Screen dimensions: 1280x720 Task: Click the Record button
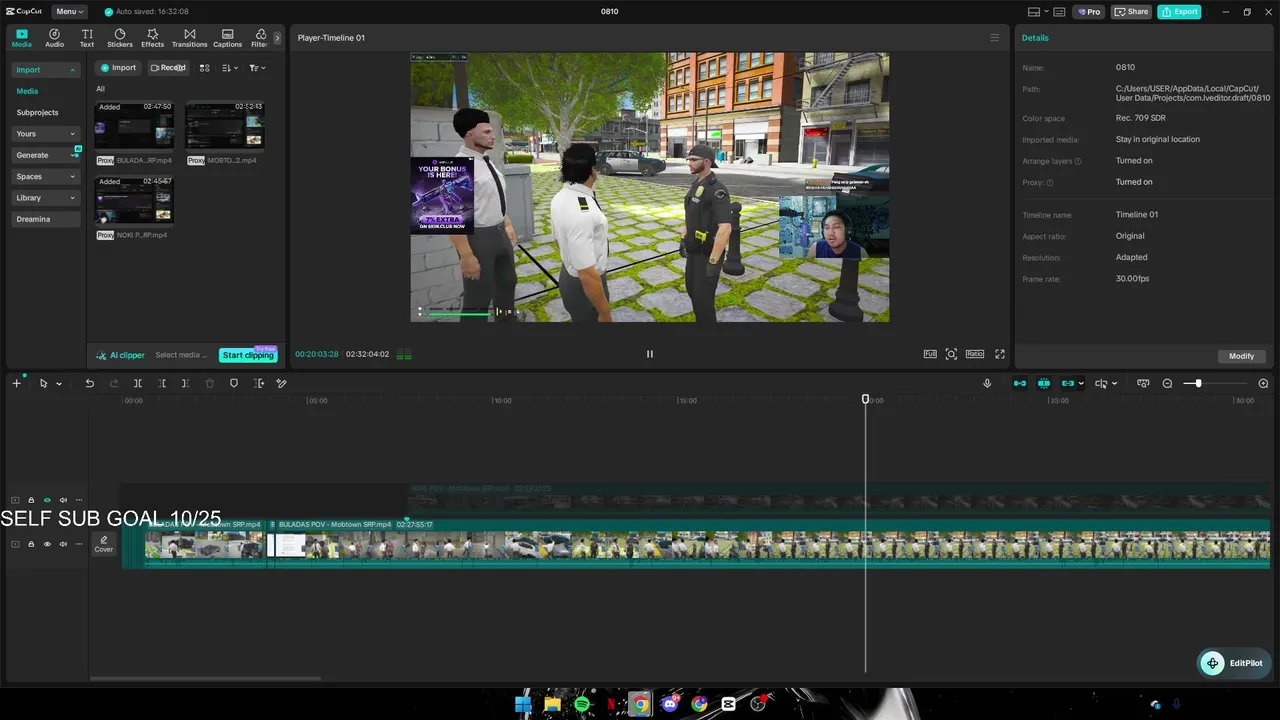pyautogui.click(x=168, y=68)
